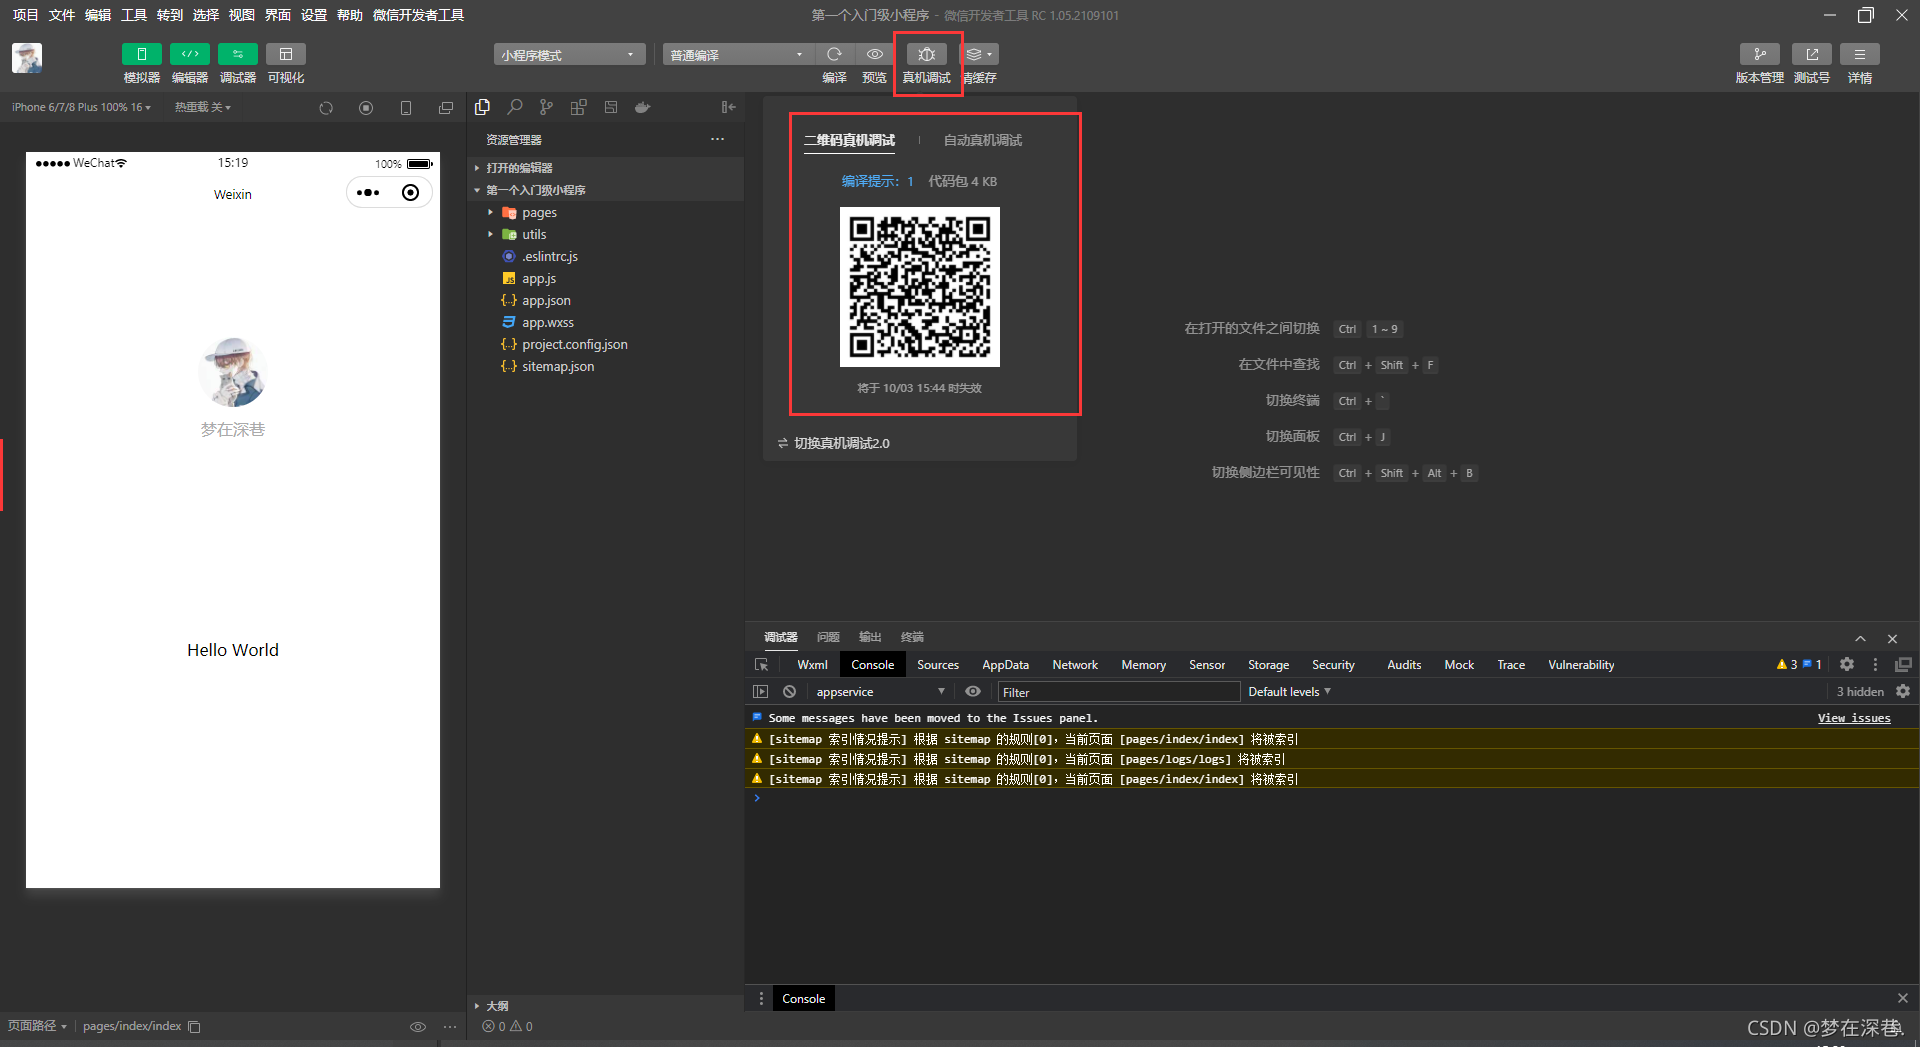Open 版本管理 version control
1920x1047 pixels.
click(1760, 54)
